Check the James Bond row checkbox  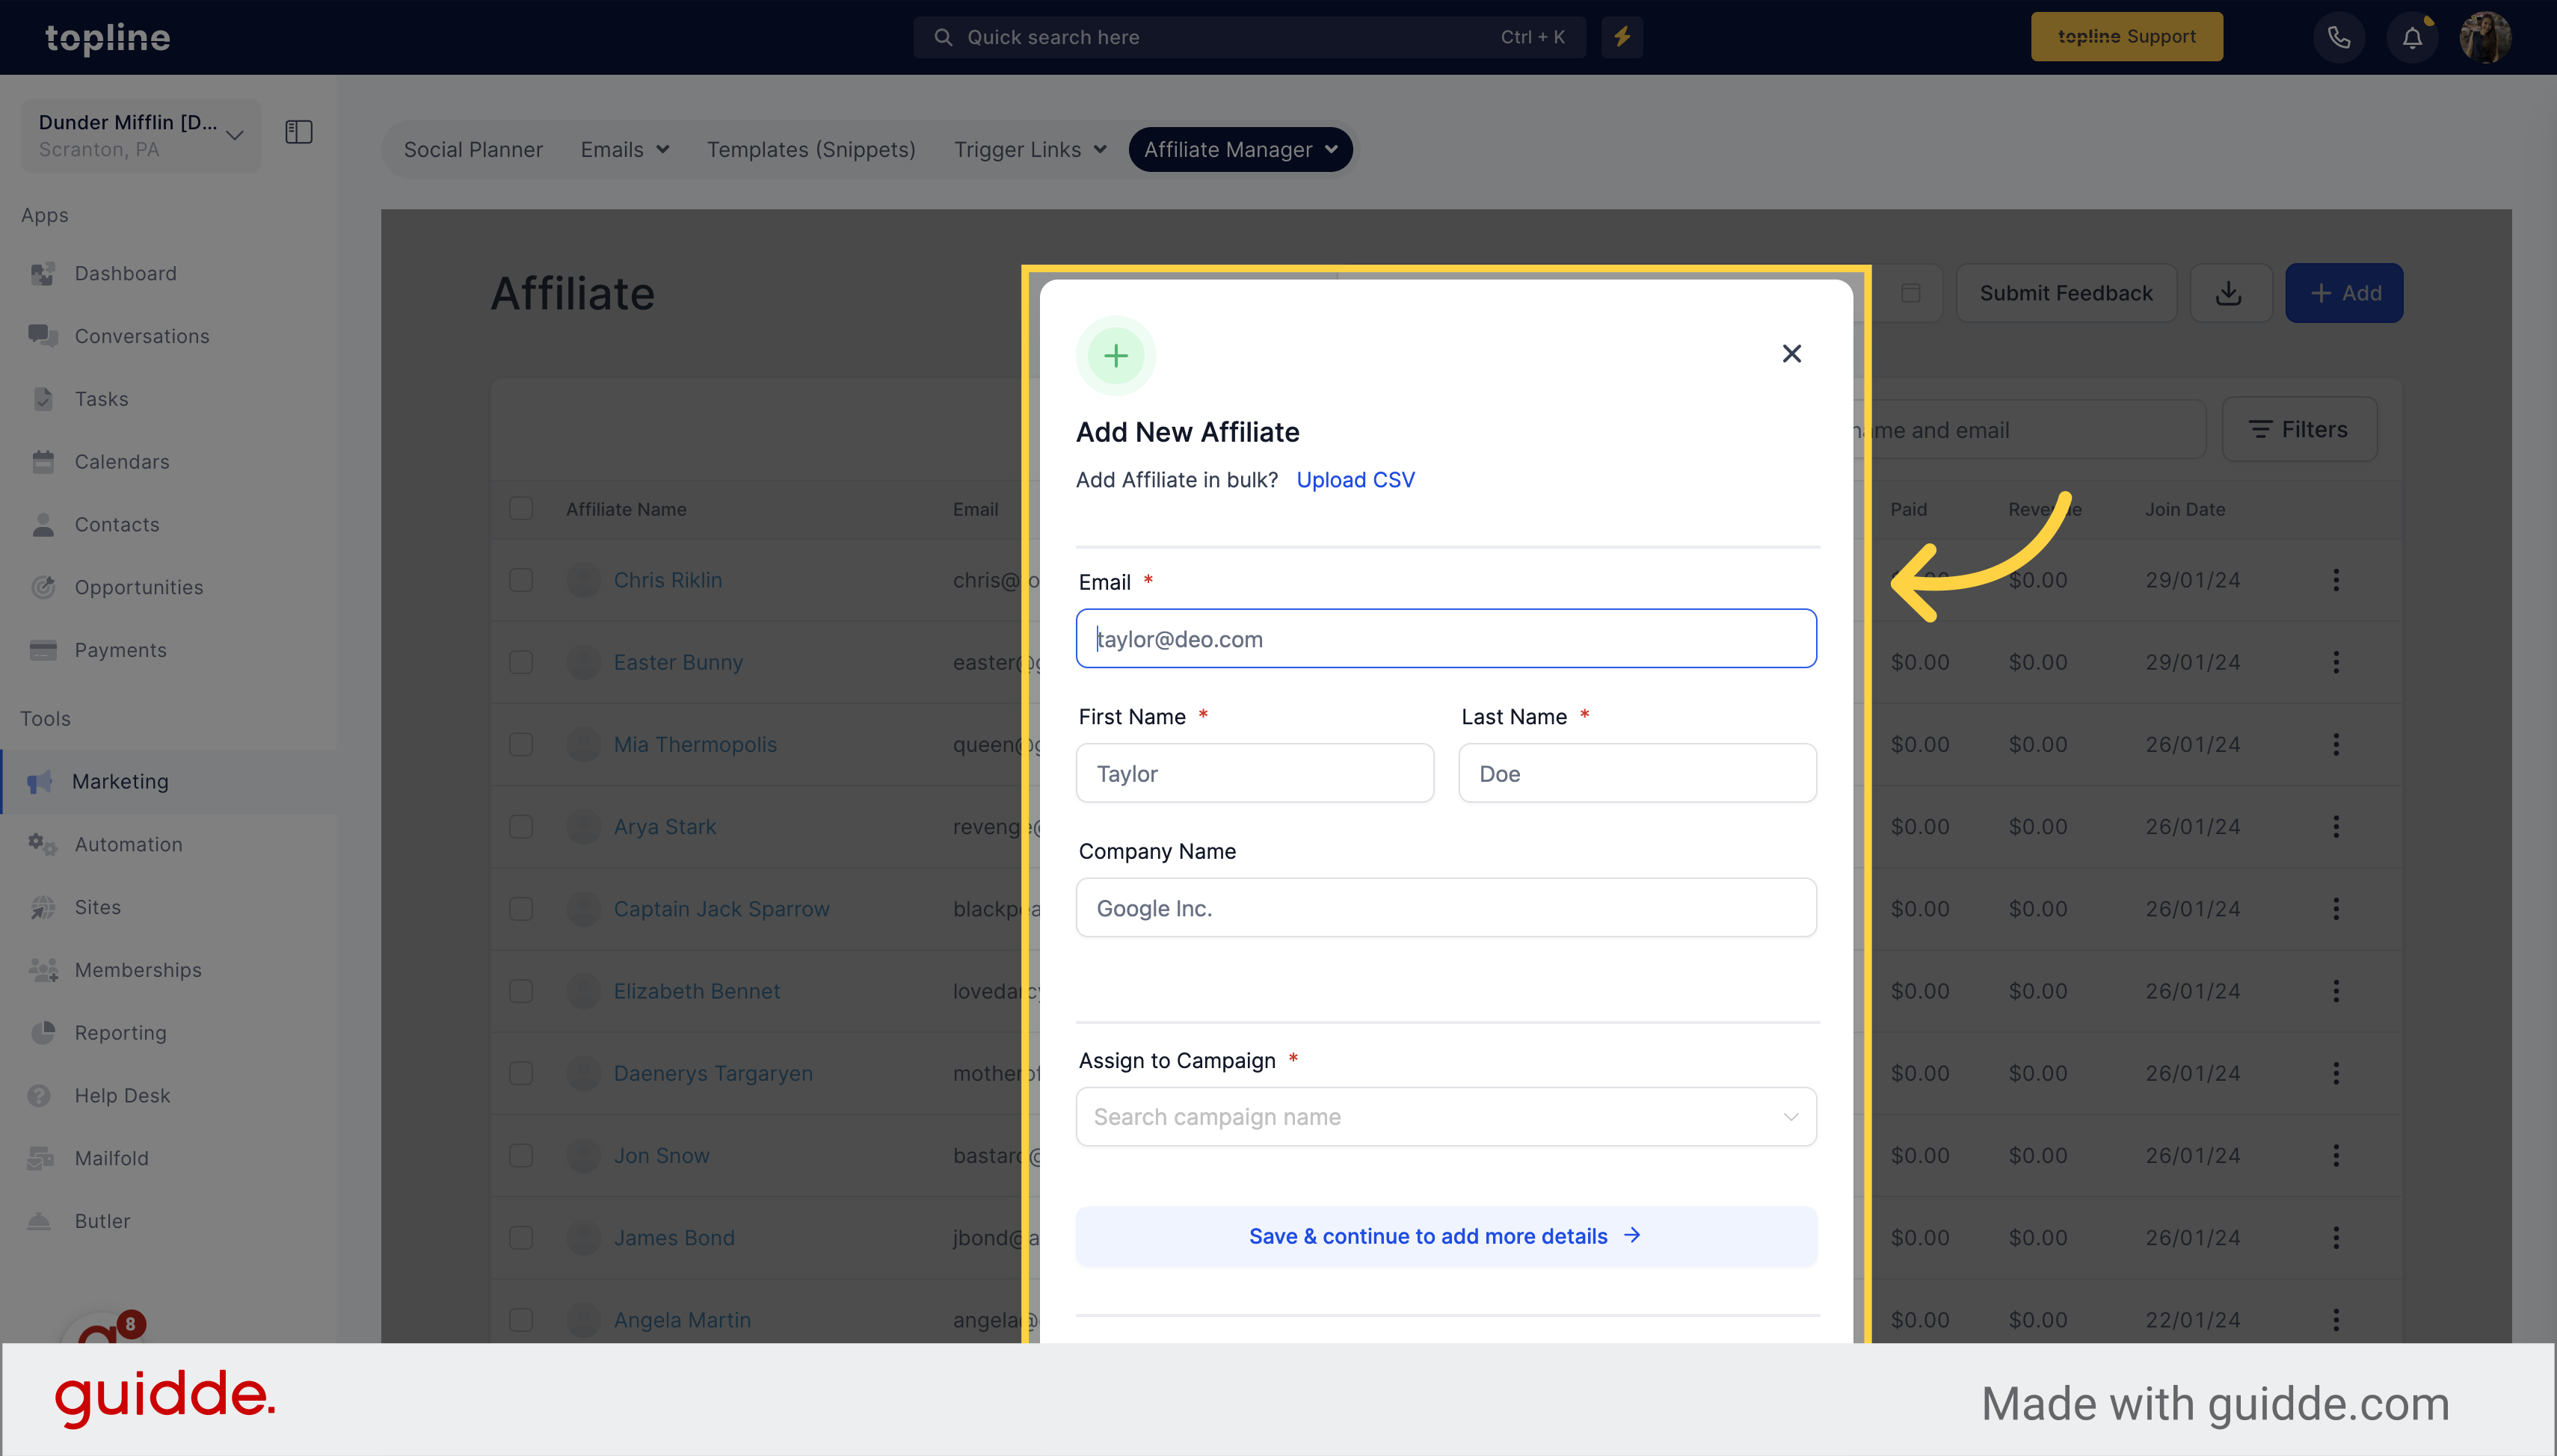521,1237
